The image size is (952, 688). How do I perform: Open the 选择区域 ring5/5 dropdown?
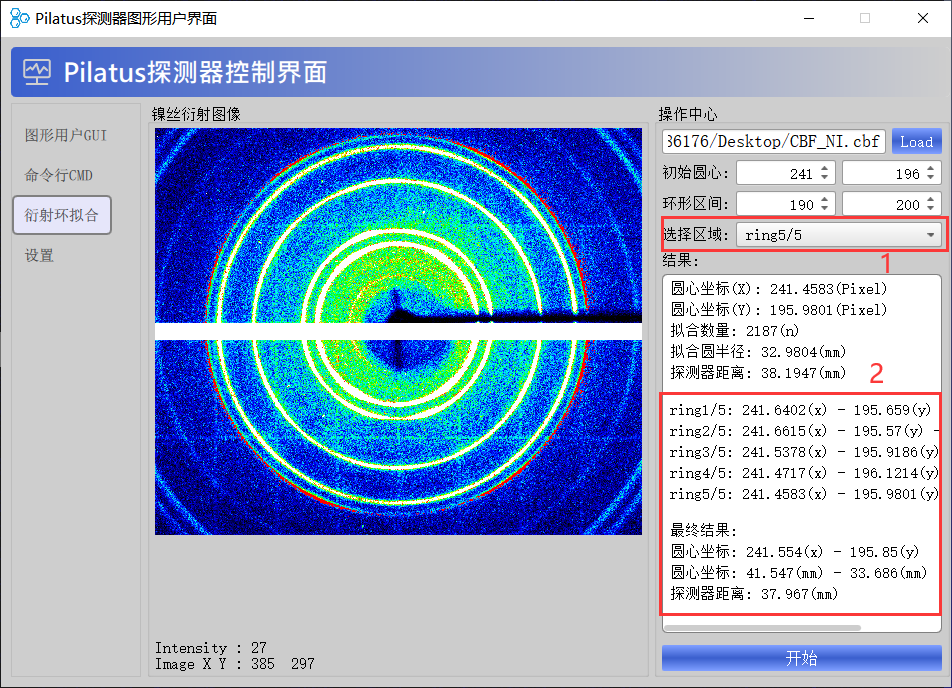(839, 235)
